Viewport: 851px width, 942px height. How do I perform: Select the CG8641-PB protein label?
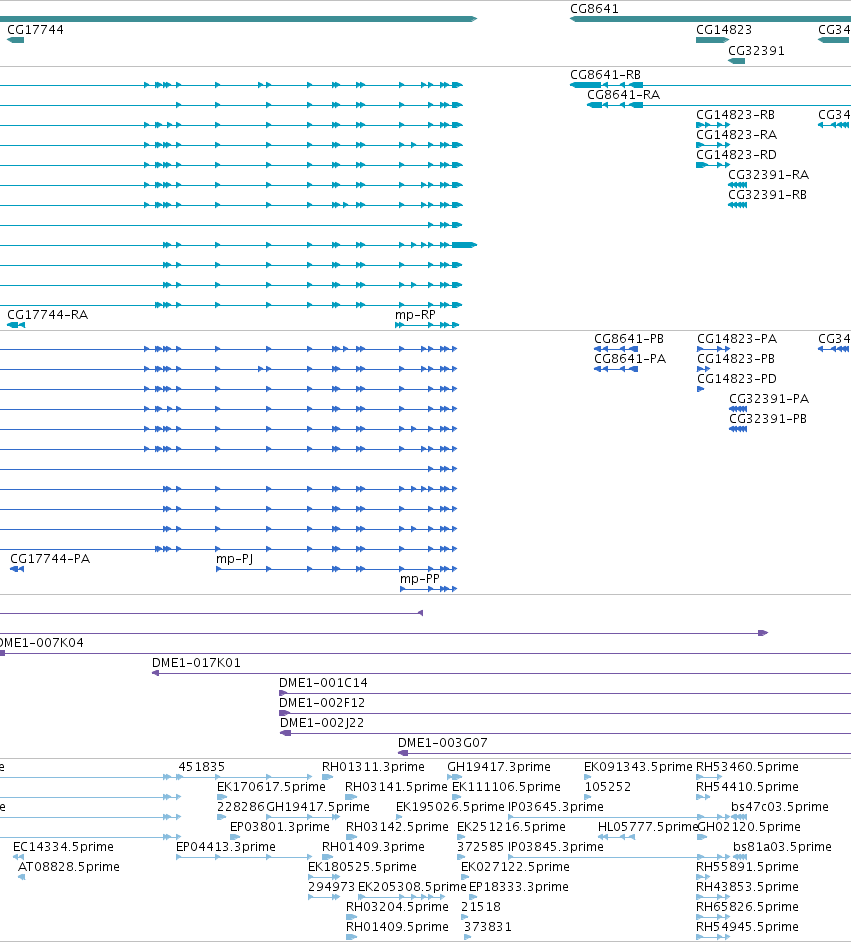pos(629,338)
